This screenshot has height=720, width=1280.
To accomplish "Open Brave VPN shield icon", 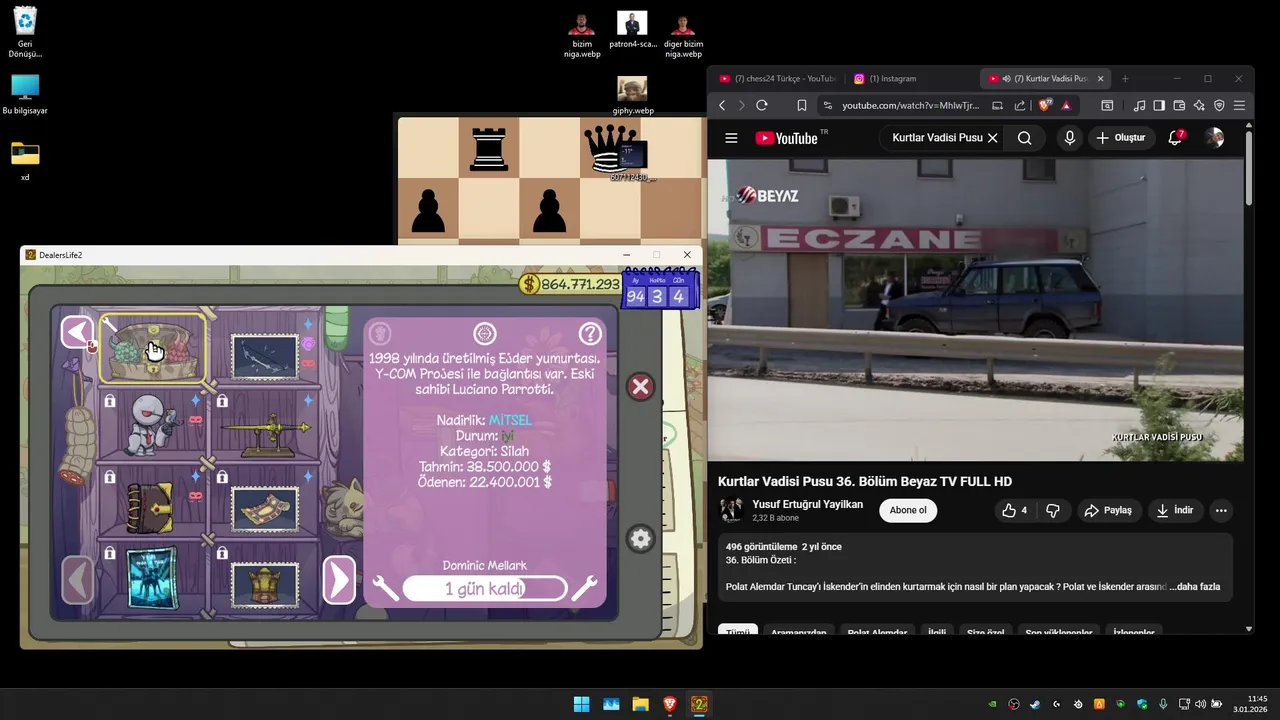I will tap(1219, 105).
